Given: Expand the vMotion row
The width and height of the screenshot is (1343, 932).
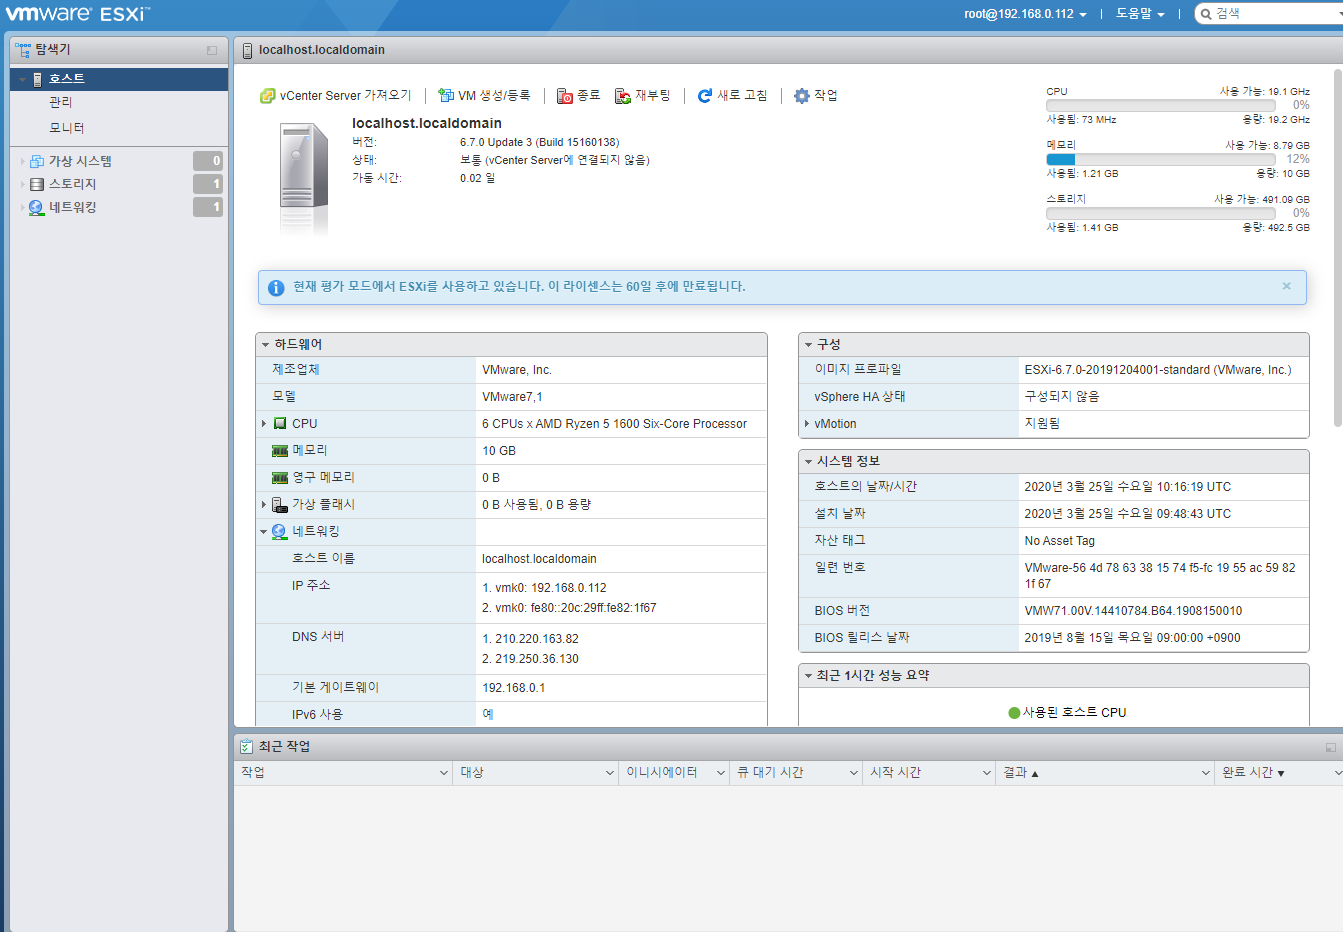Looking at the screenshot, I should point(807,424).
